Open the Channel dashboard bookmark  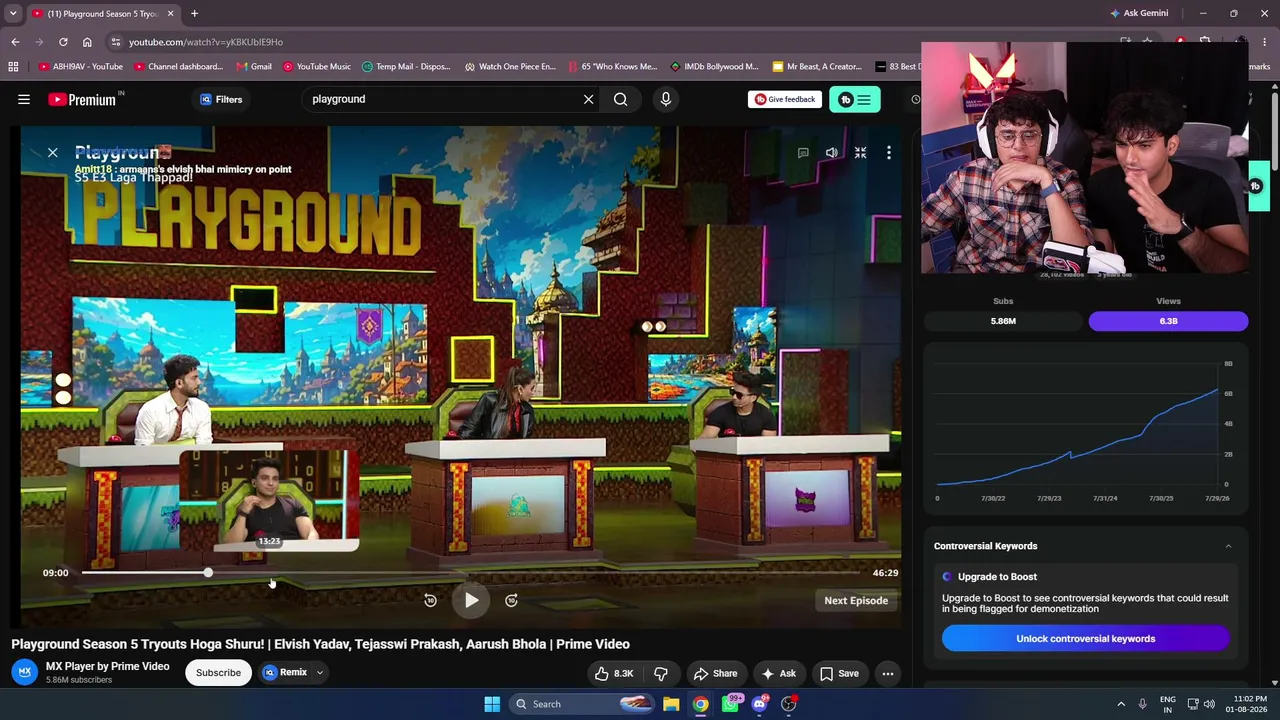coord(179,67)
